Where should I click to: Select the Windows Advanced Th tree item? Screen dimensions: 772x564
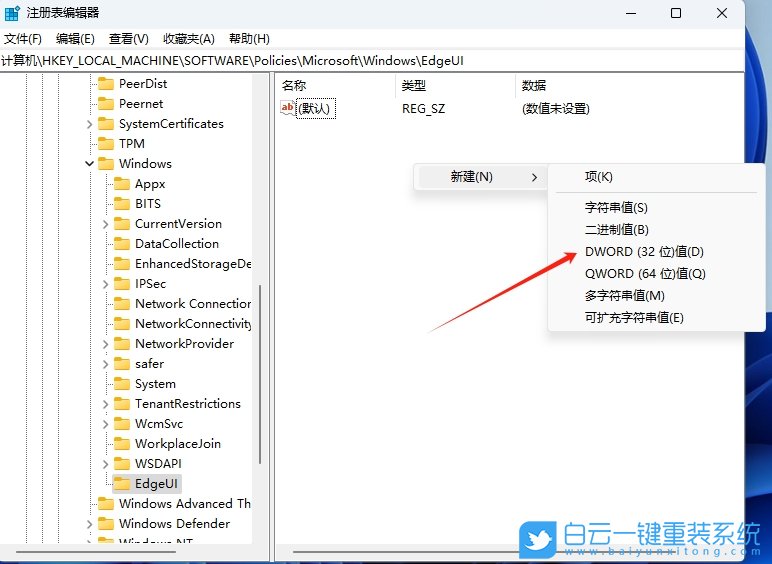tap(185, 503)
